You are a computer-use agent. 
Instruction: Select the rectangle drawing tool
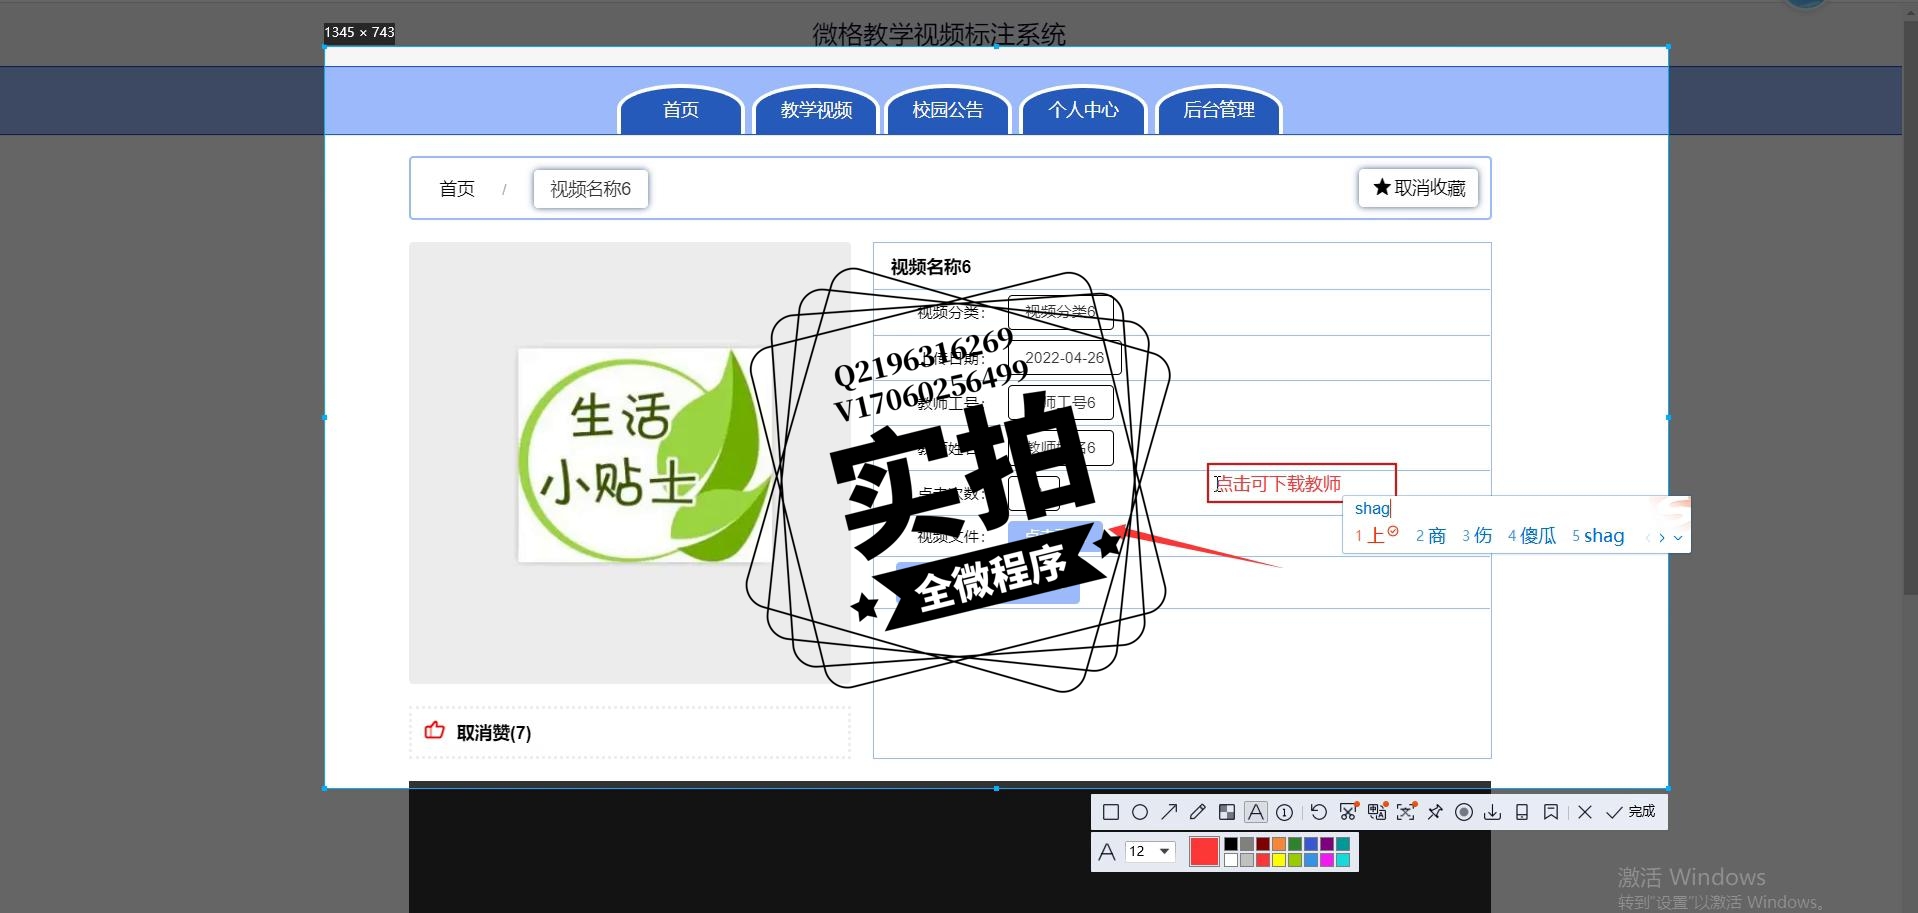pyautogui.click(x=1111, y=812)
